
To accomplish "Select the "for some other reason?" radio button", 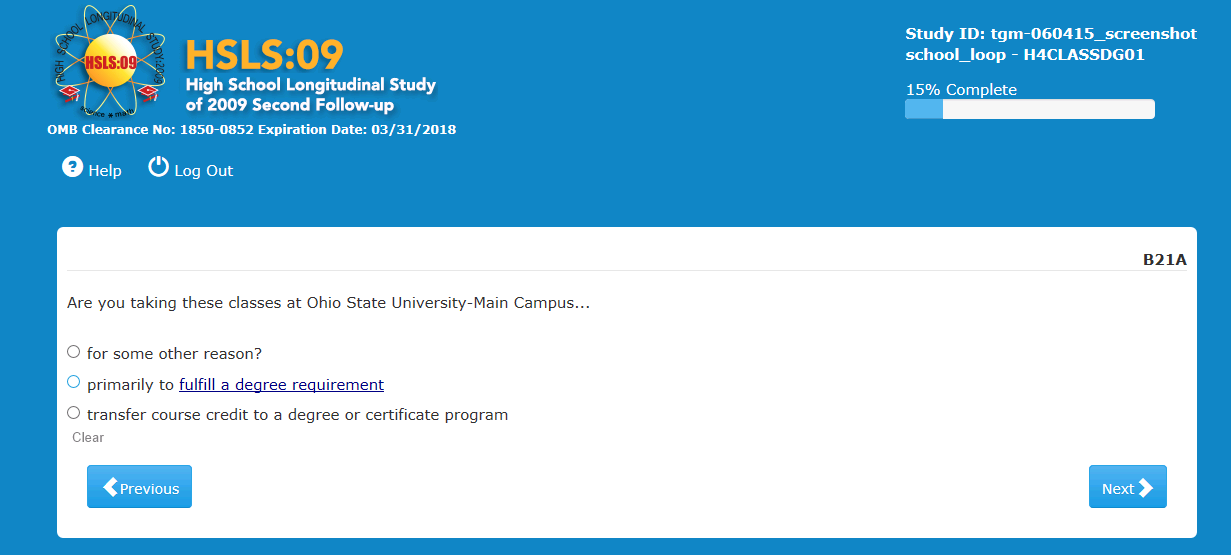I will tap(73, 352).
